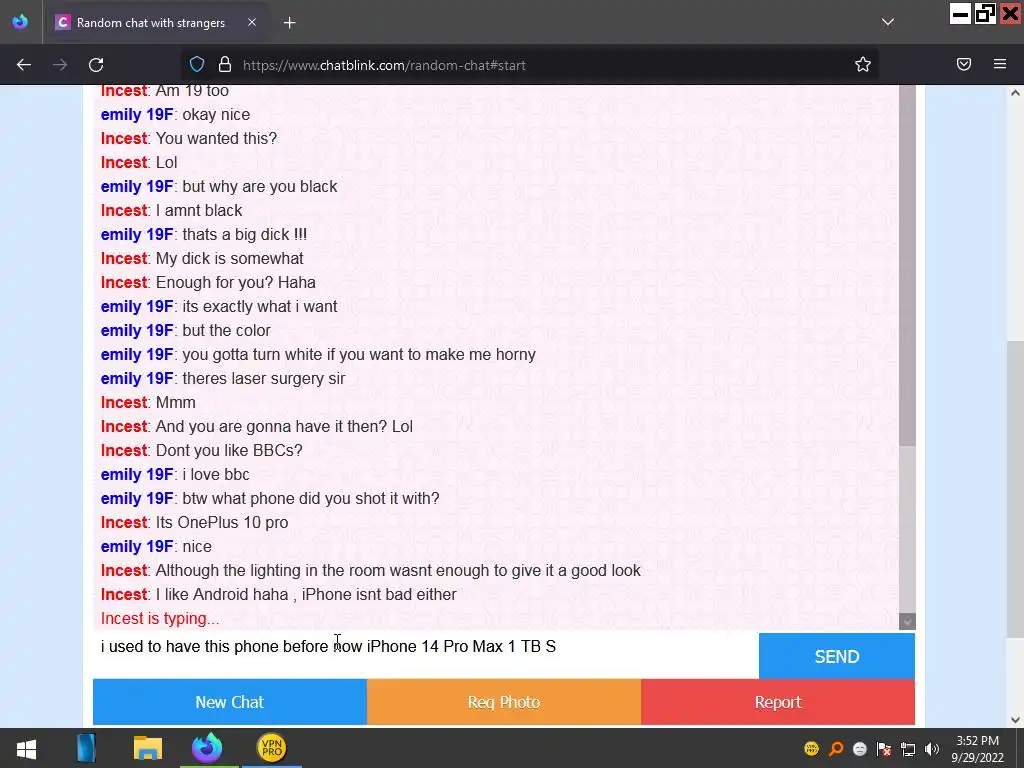The image size is (1024, 768).
Task: Expand the list all tabs chevron
Action: [888, 22]
